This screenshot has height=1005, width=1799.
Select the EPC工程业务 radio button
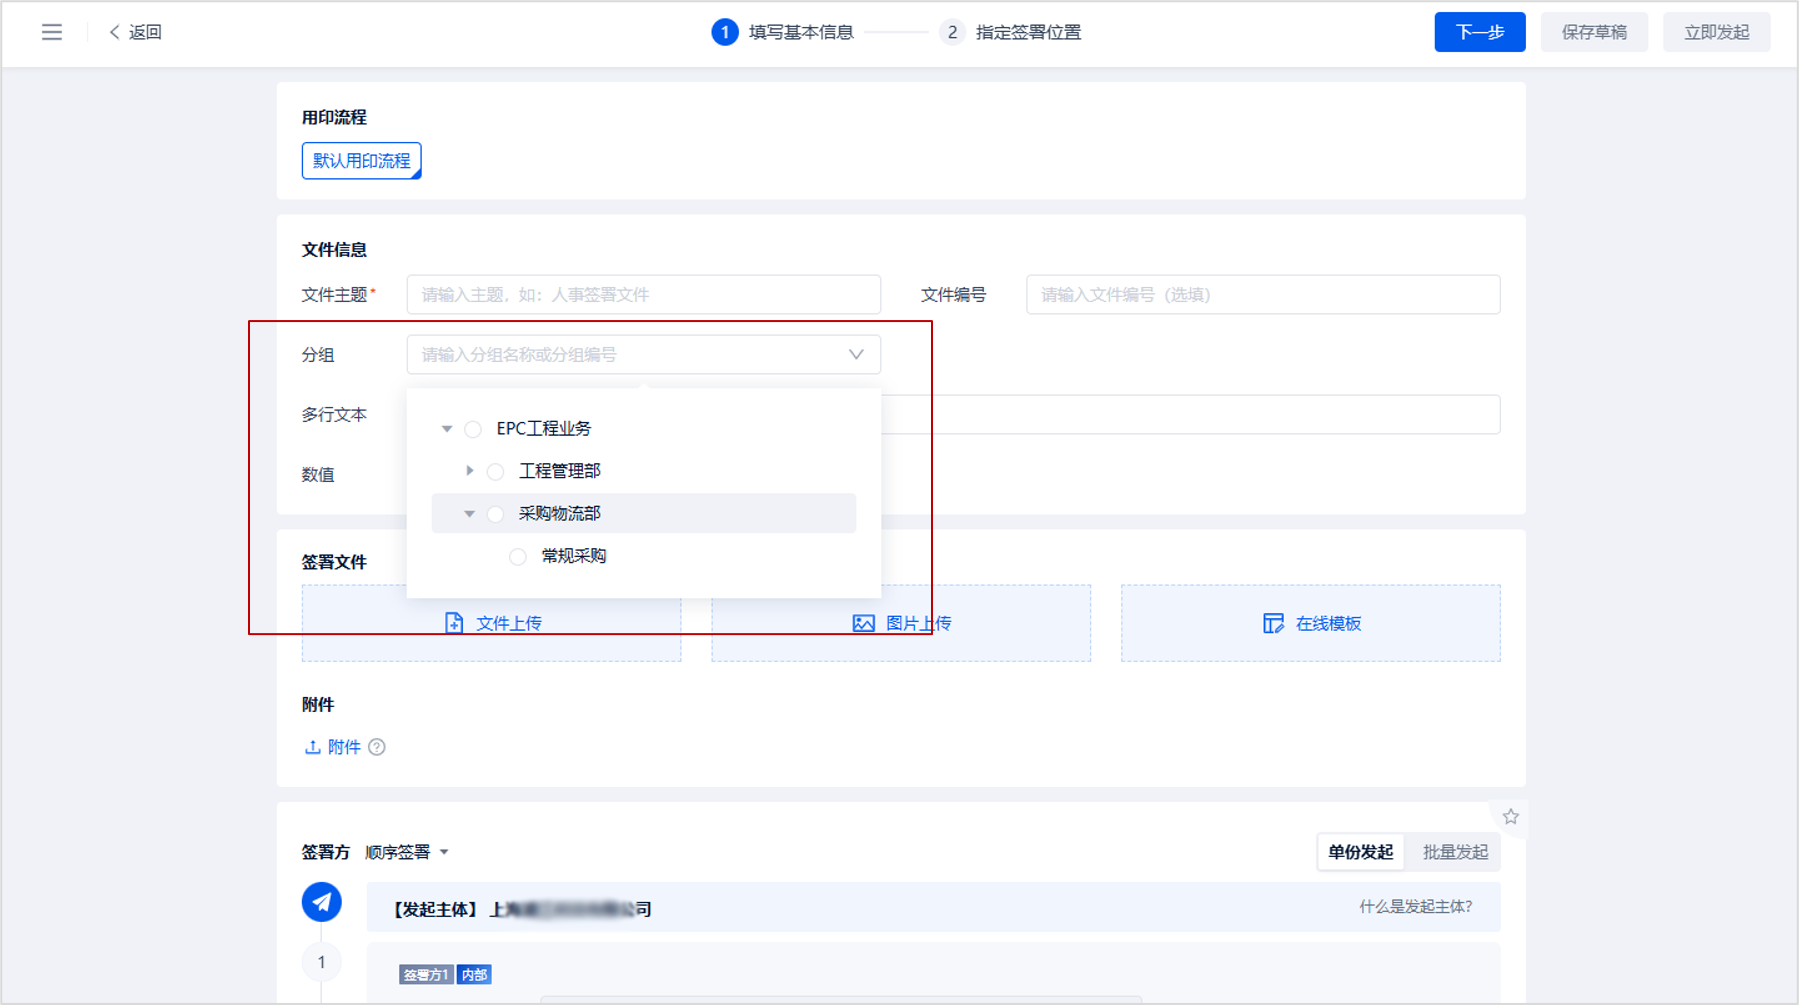coord(473,429)
